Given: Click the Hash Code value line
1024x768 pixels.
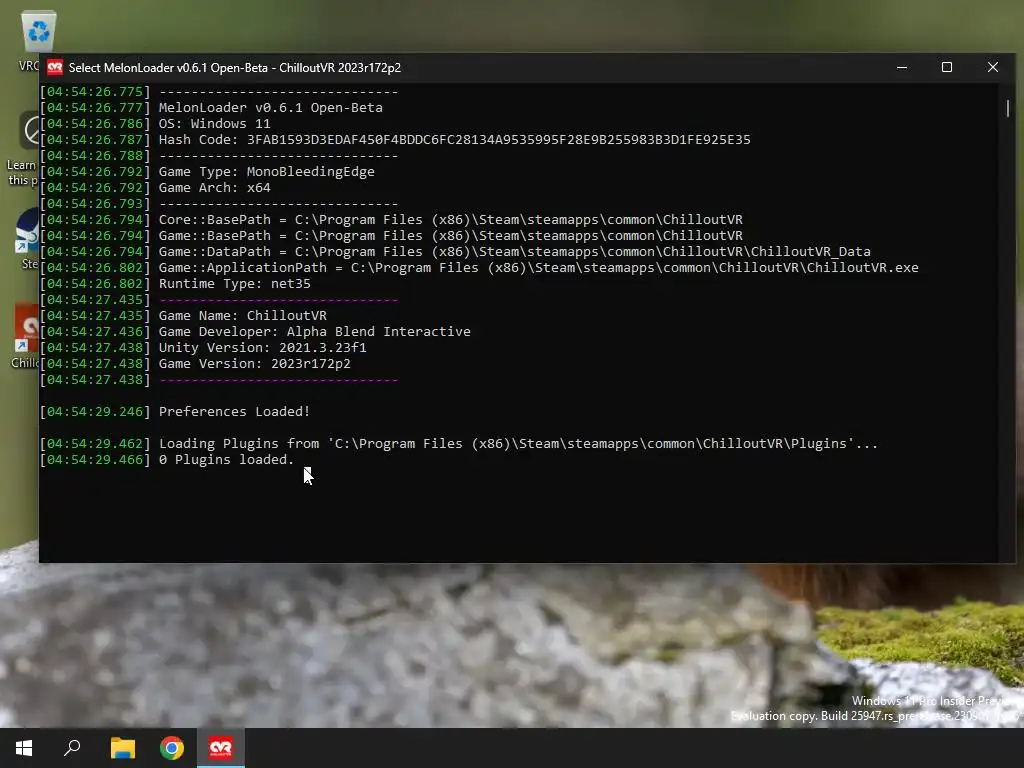Looking at the screenshot, I should point(455,140).
